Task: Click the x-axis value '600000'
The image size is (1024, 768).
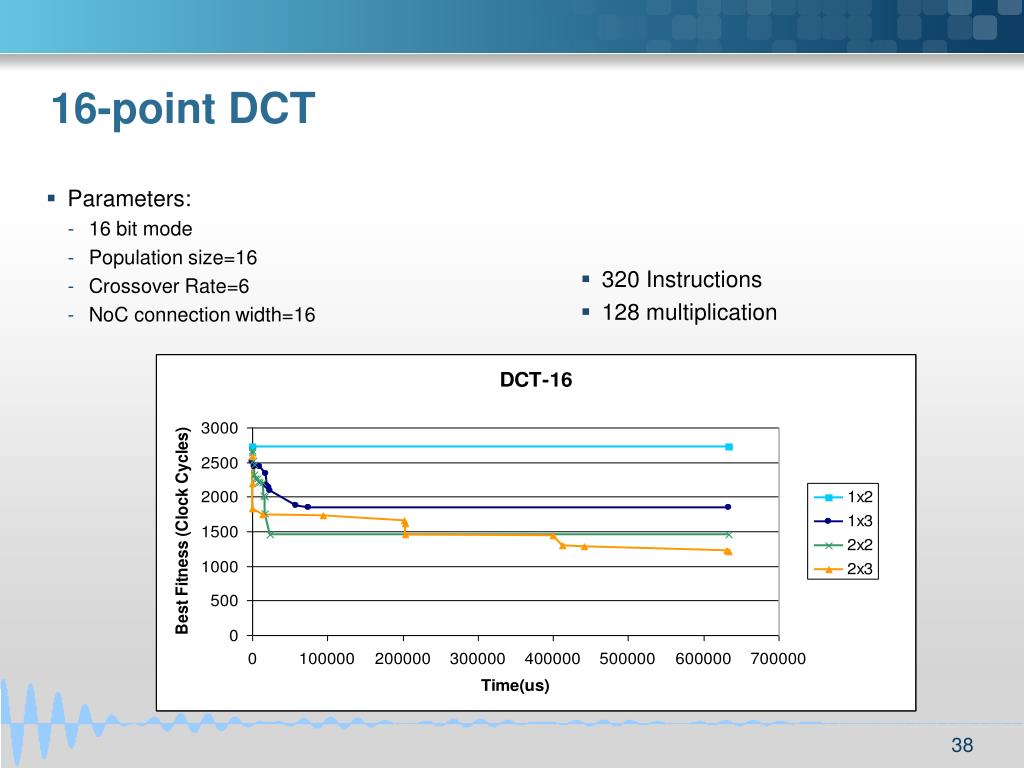Action: click(703, 659)
